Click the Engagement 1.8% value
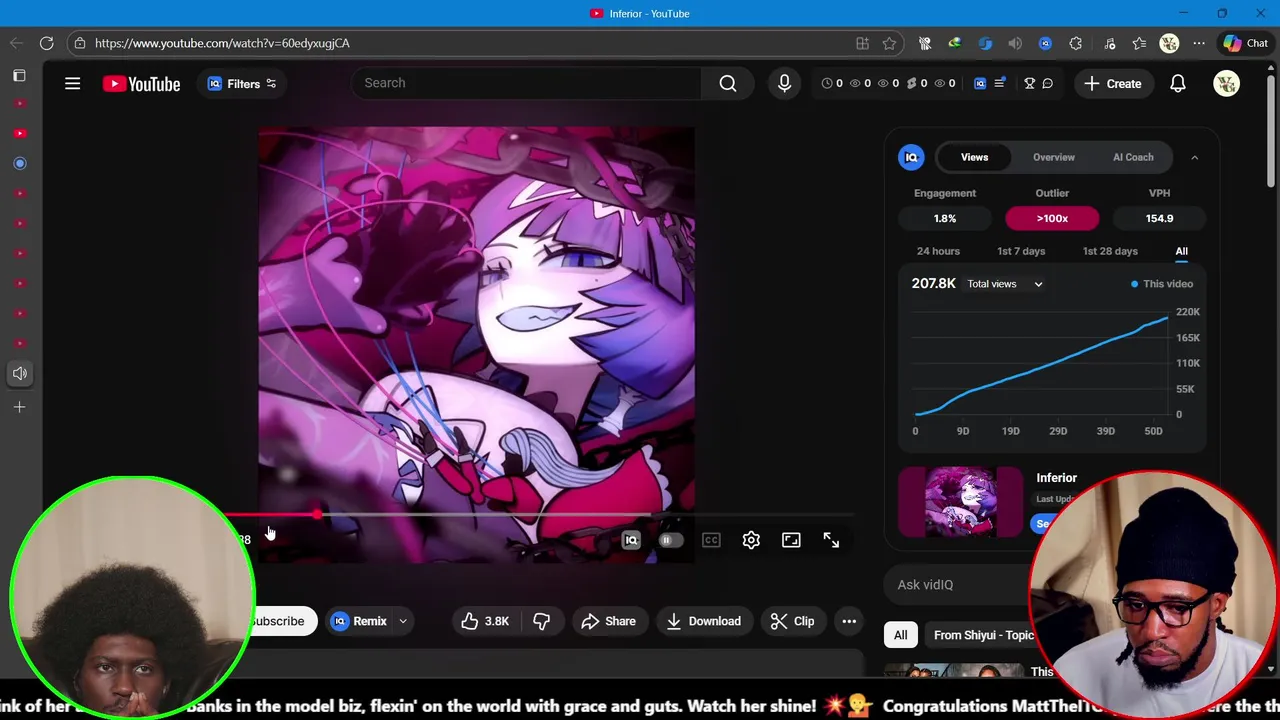Image resolution: width=1280 pixels, height=720 pixels. click(x=945, y=218)
